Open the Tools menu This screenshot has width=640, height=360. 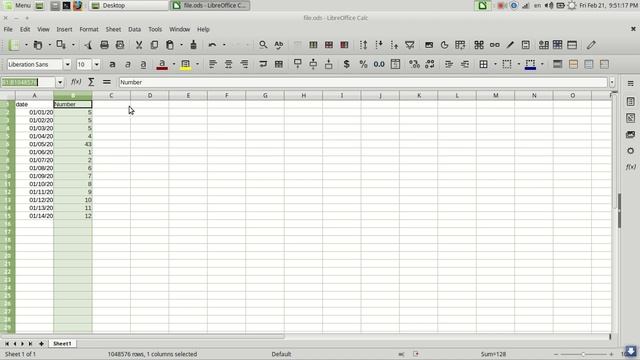(155, 29)
